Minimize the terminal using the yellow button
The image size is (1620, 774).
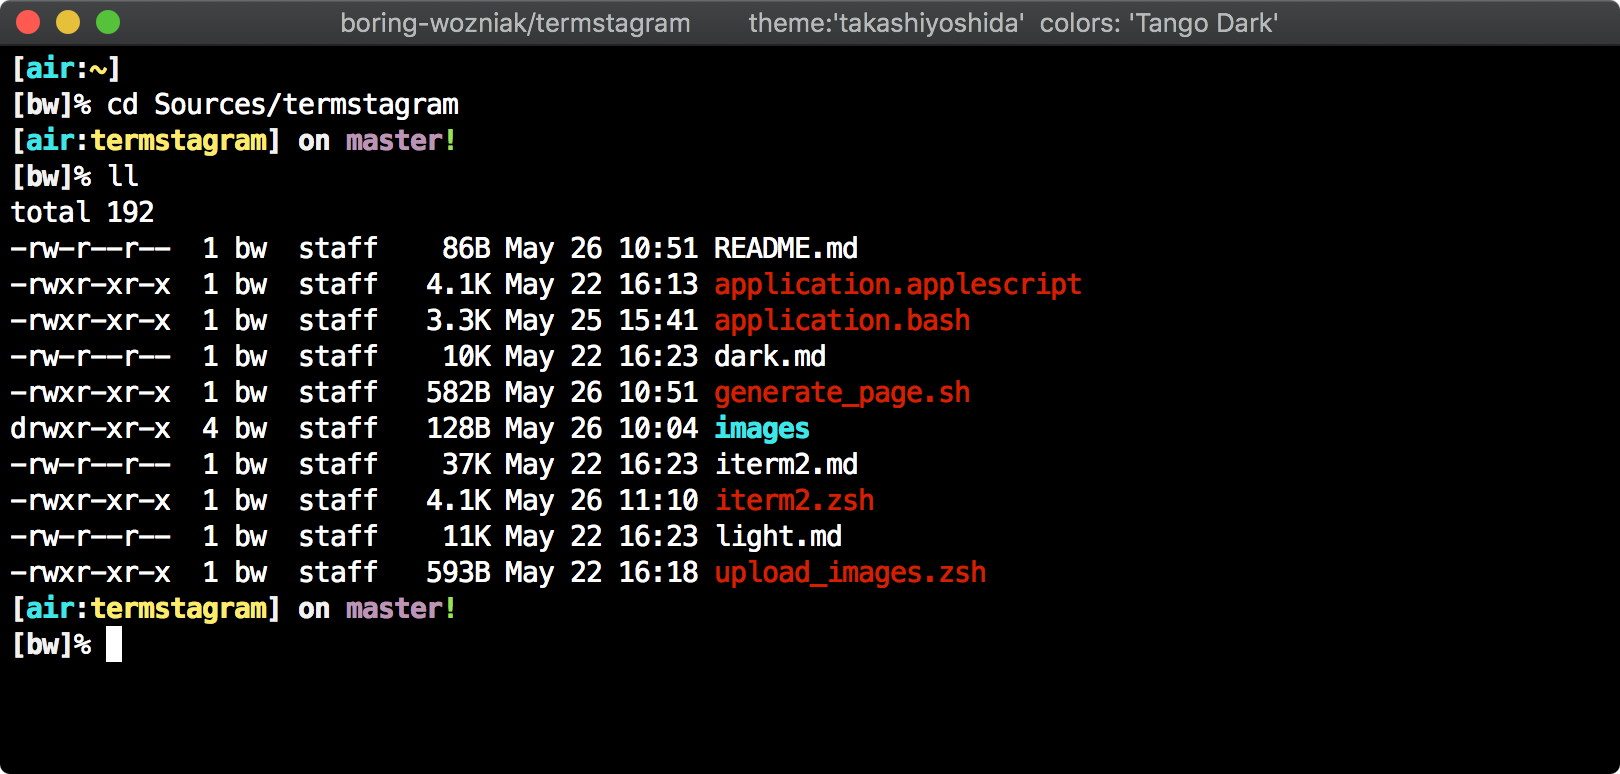click(68, 22)
